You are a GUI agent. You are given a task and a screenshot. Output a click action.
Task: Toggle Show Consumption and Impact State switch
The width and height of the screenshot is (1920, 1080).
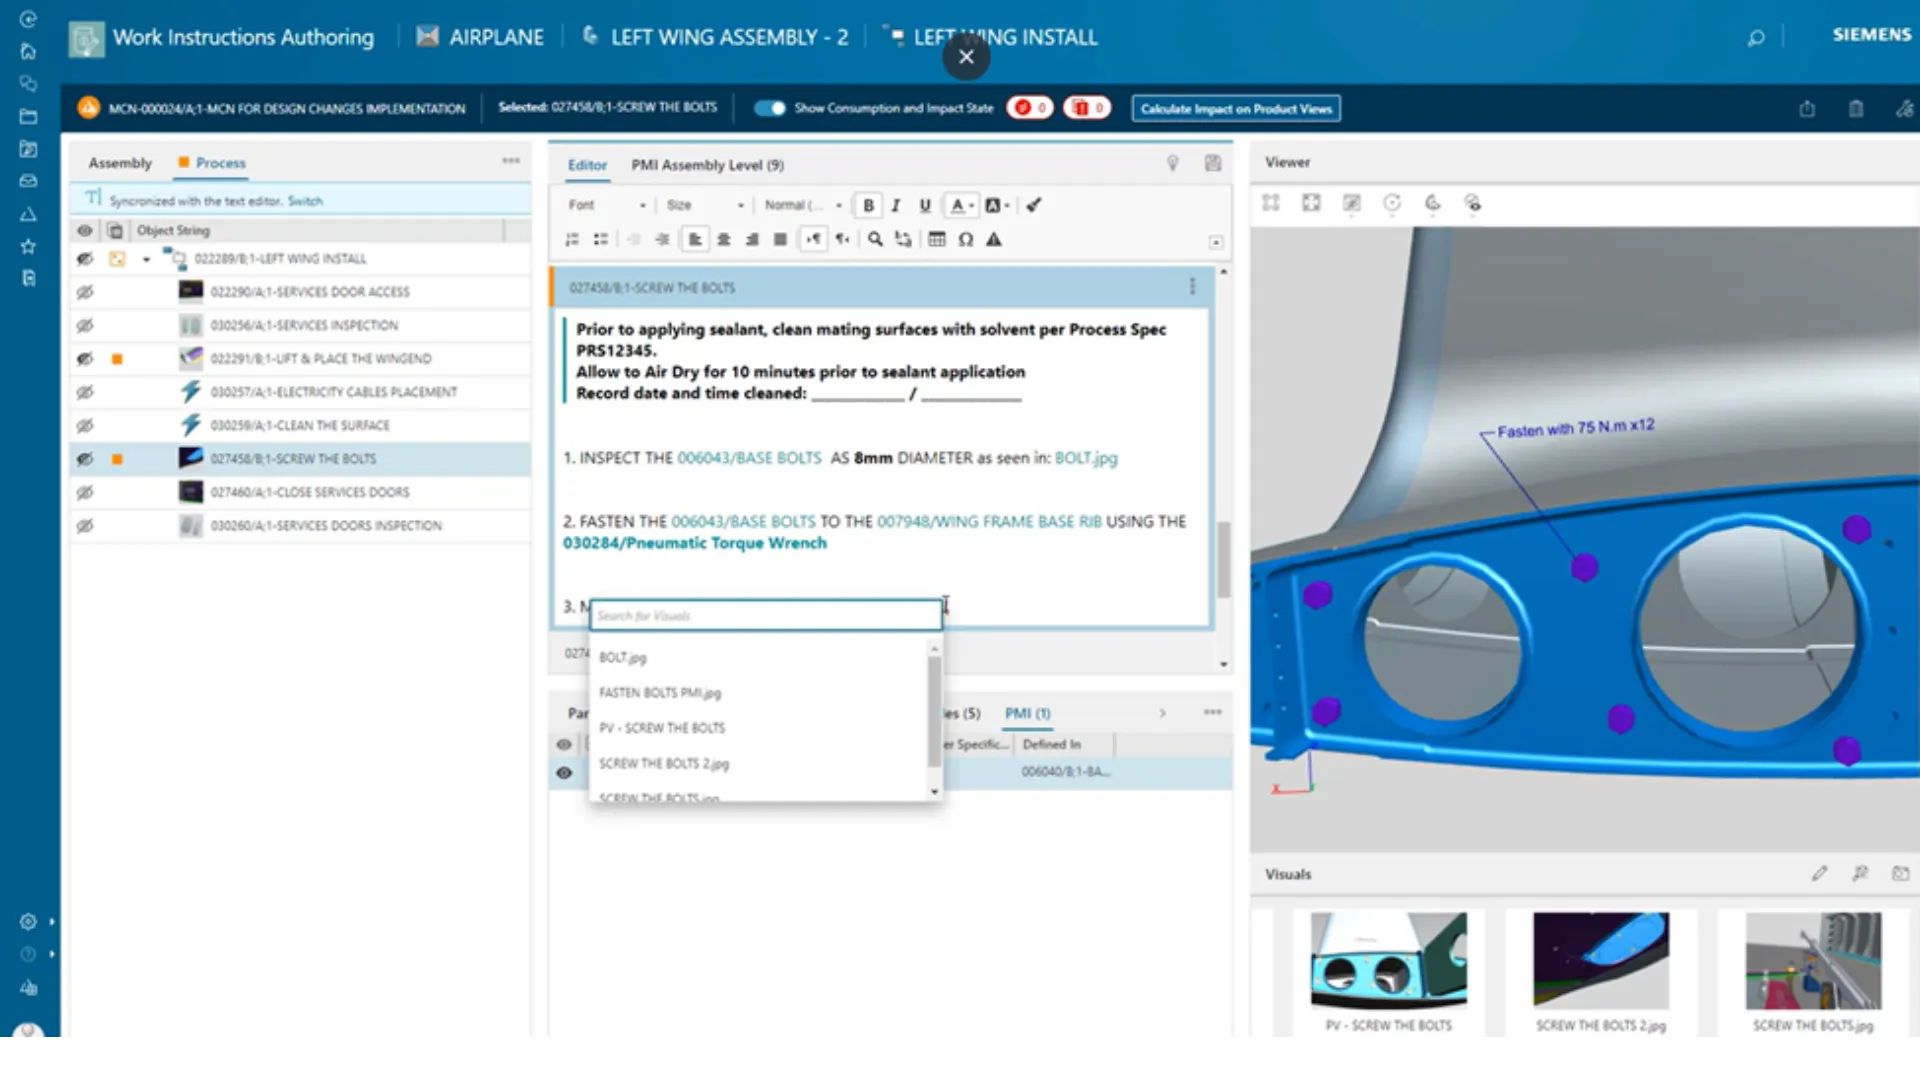(x=770, y=108)
